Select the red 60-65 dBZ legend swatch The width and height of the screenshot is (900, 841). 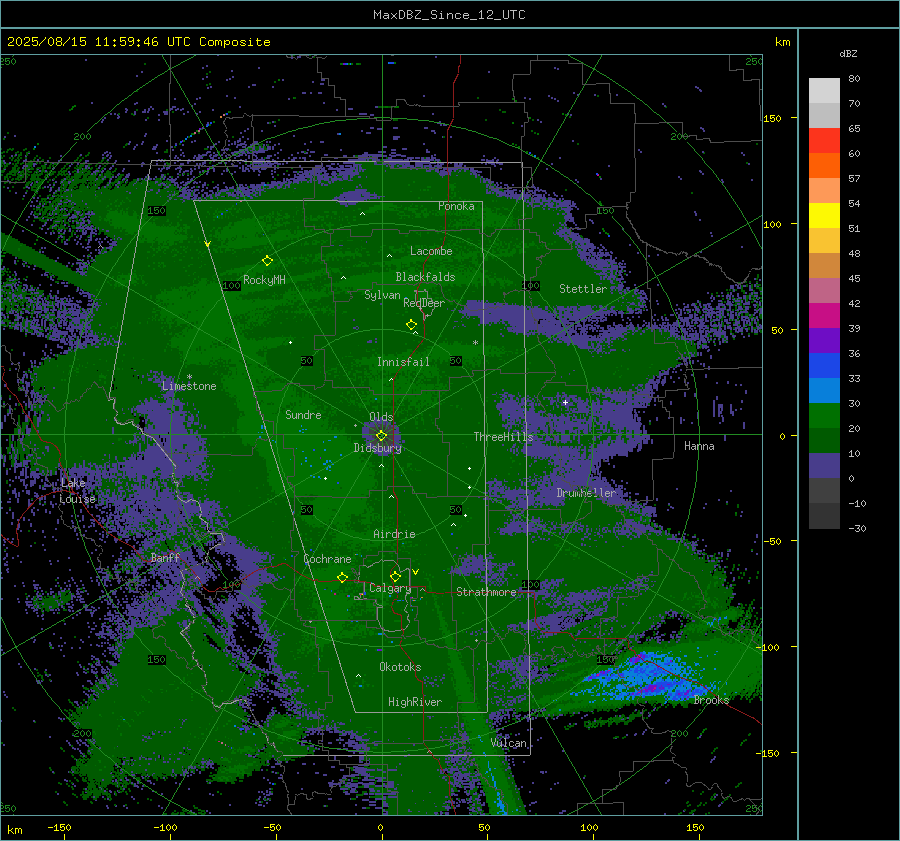click(x=824, y=141)
